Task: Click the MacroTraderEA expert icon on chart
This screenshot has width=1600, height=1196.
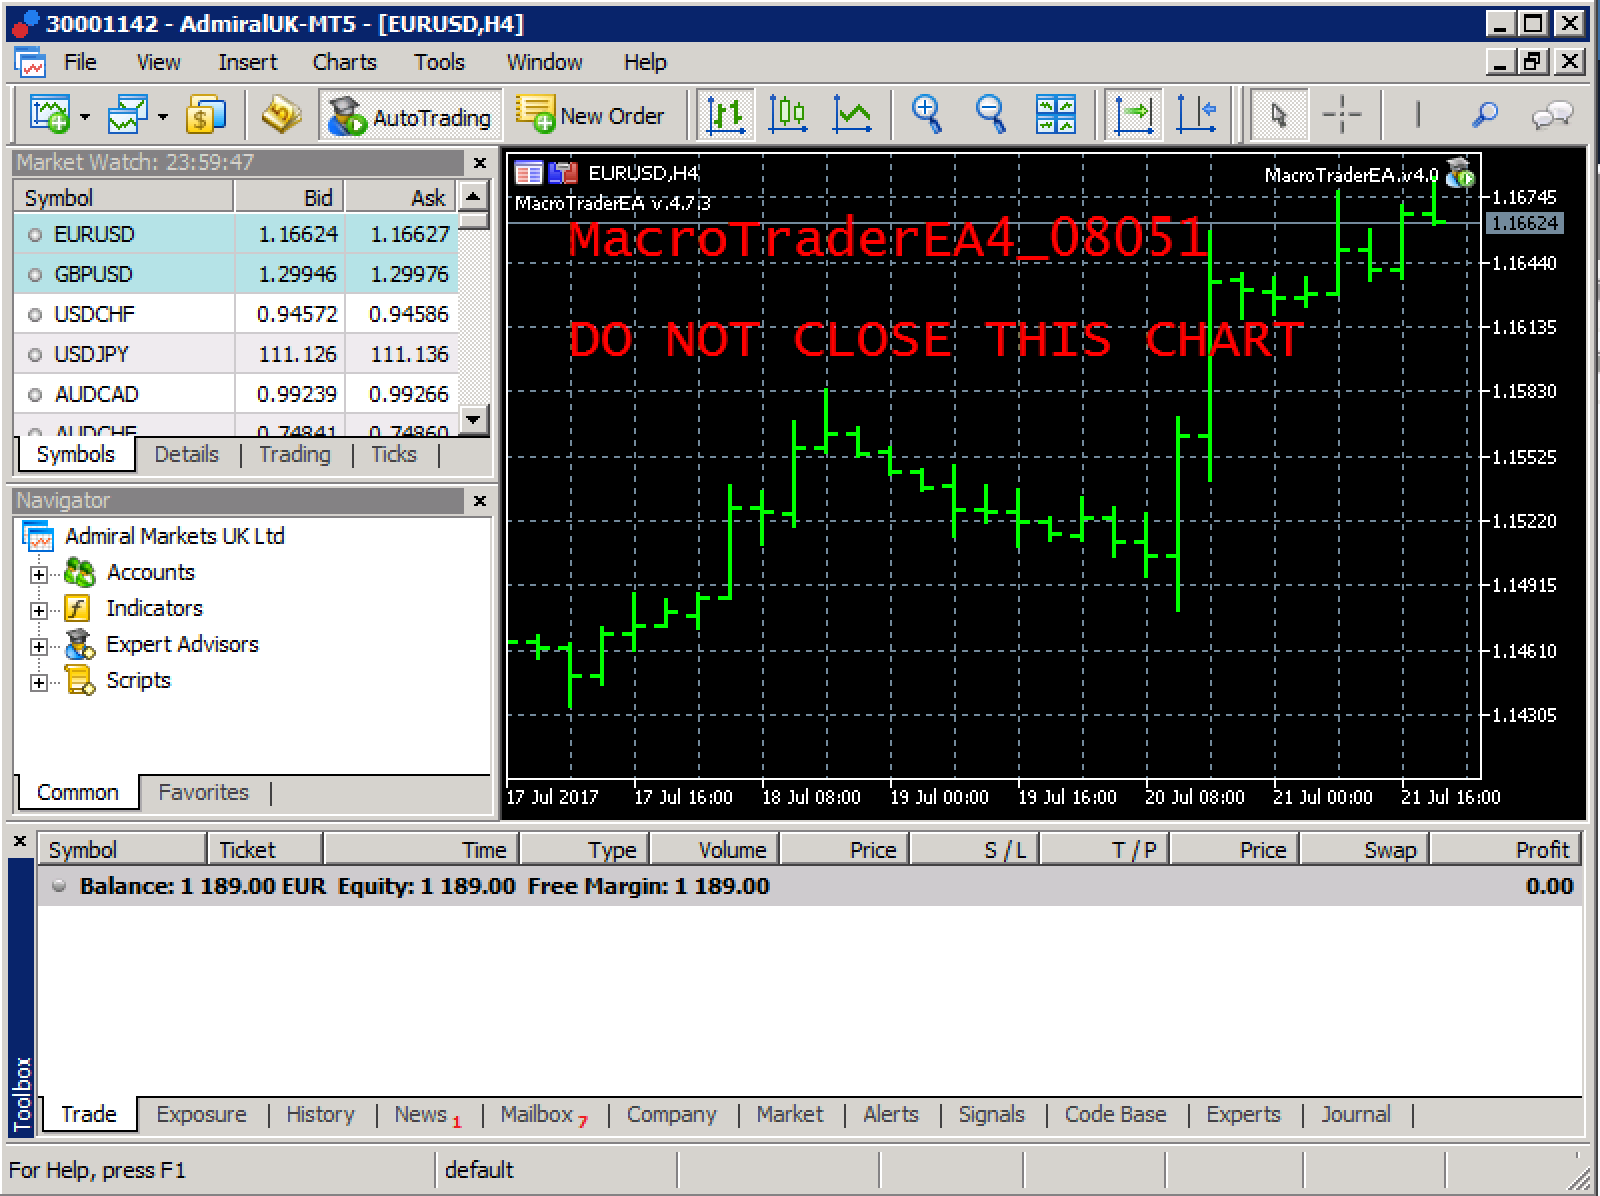Action: point(1460,173)
